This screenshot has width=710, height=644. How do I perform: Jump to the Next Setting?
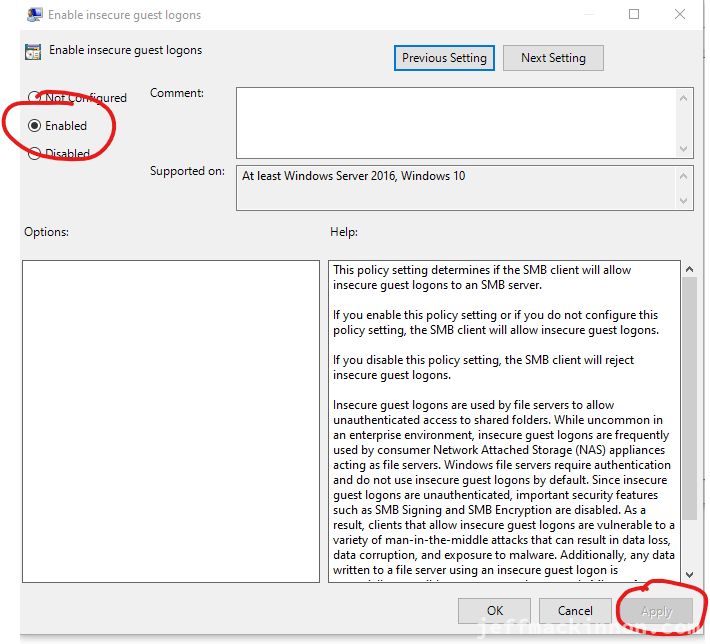click(553, 58)
